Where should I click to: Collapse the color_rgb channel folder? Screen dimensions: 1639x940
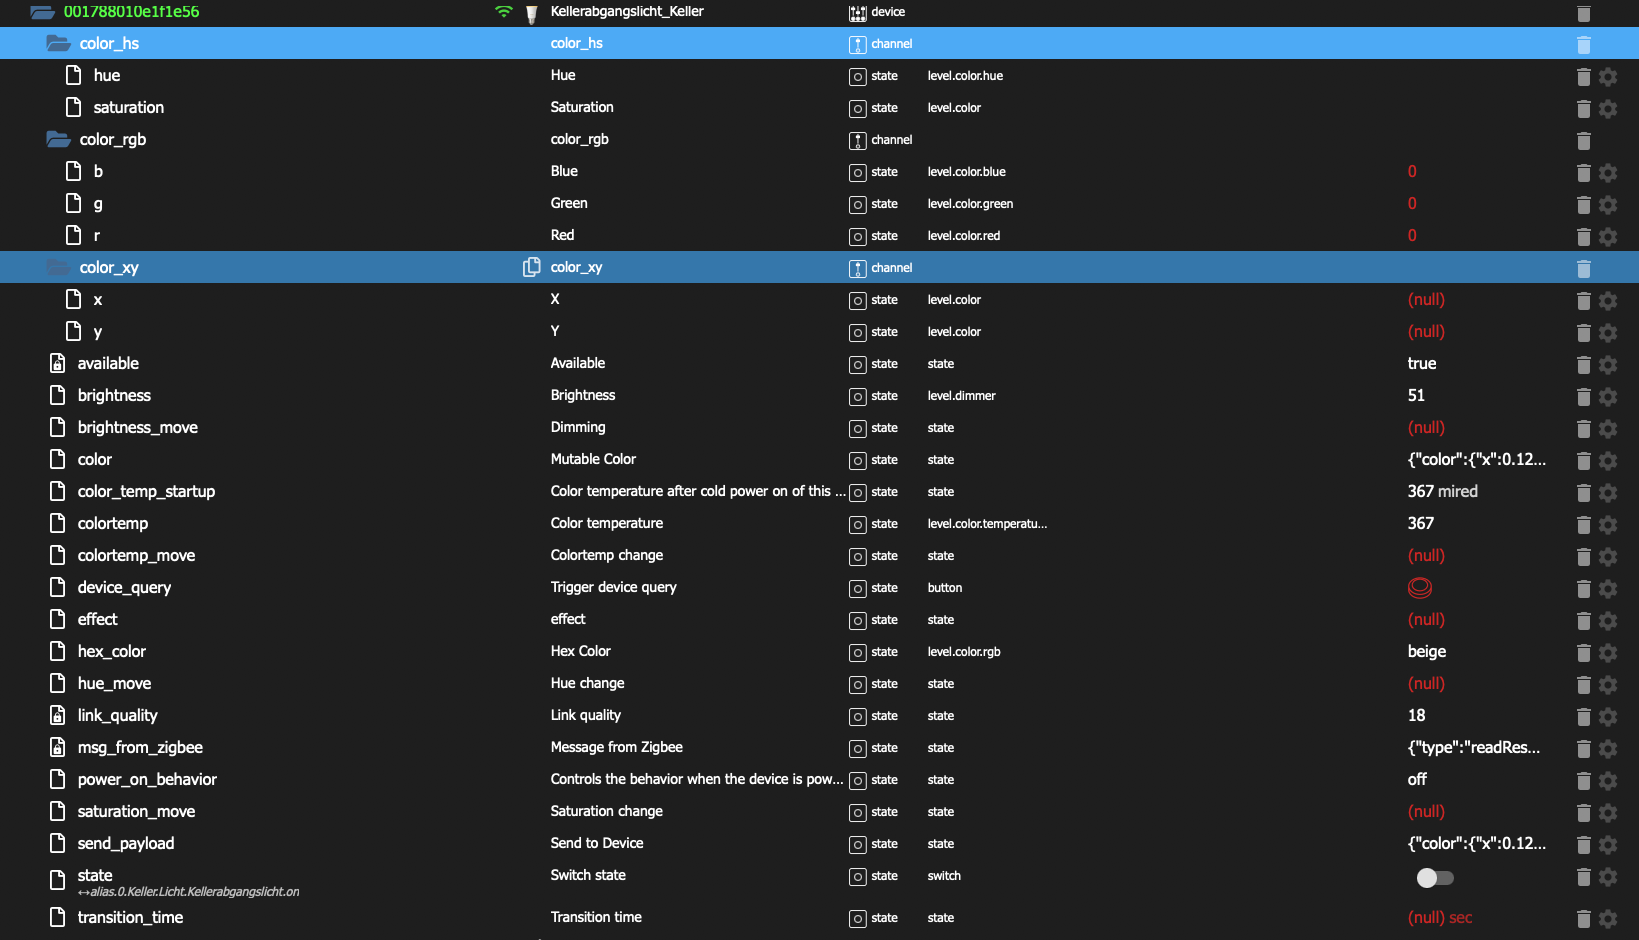click(x=58, y=140)
